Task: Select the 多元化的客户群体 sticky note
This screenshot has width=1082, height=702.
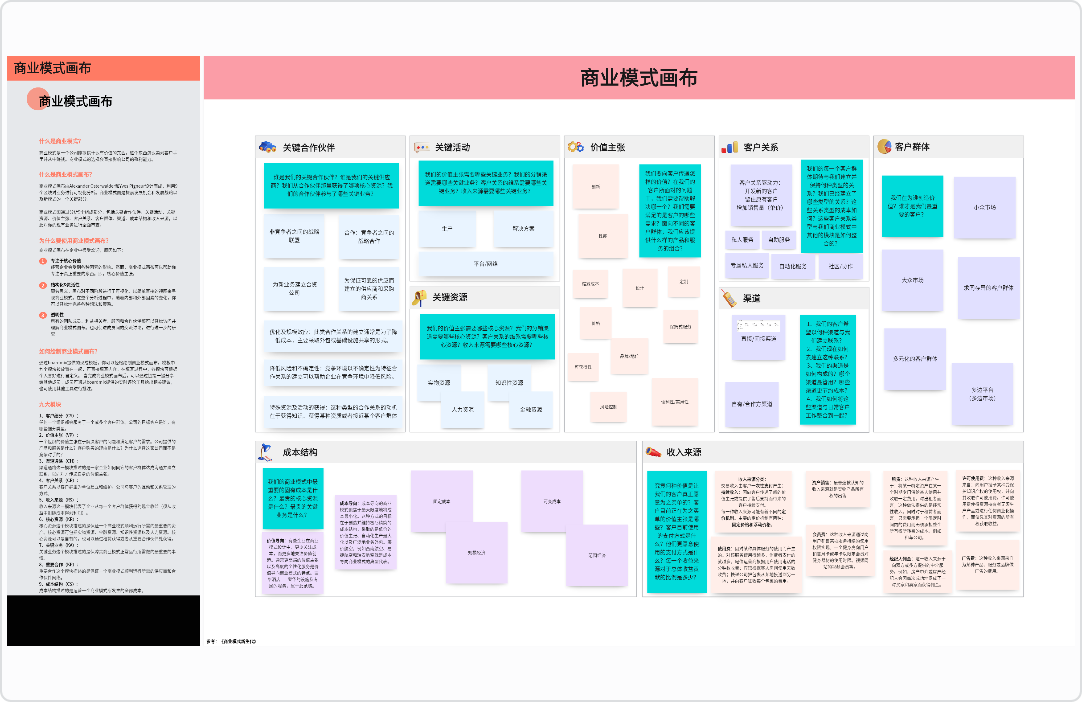Action: [915, 359]
